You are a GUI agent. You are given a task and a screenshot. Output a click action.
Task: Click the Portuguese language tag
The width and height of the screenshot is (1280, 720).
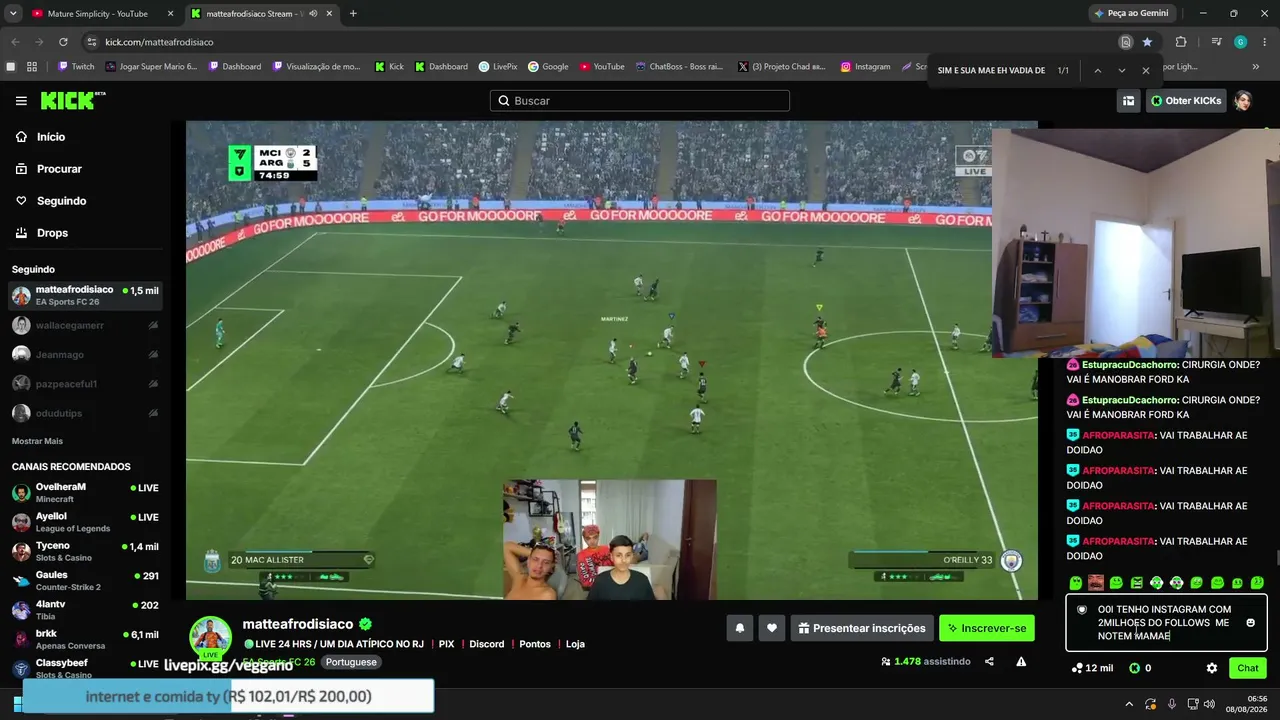tap(351, 662)
